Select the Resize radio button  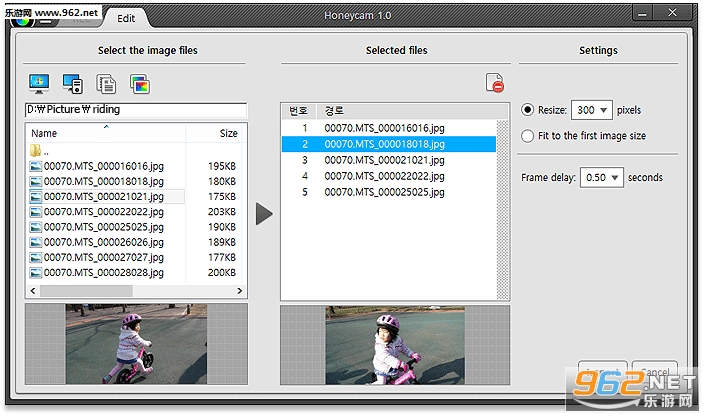coord(527,110)
